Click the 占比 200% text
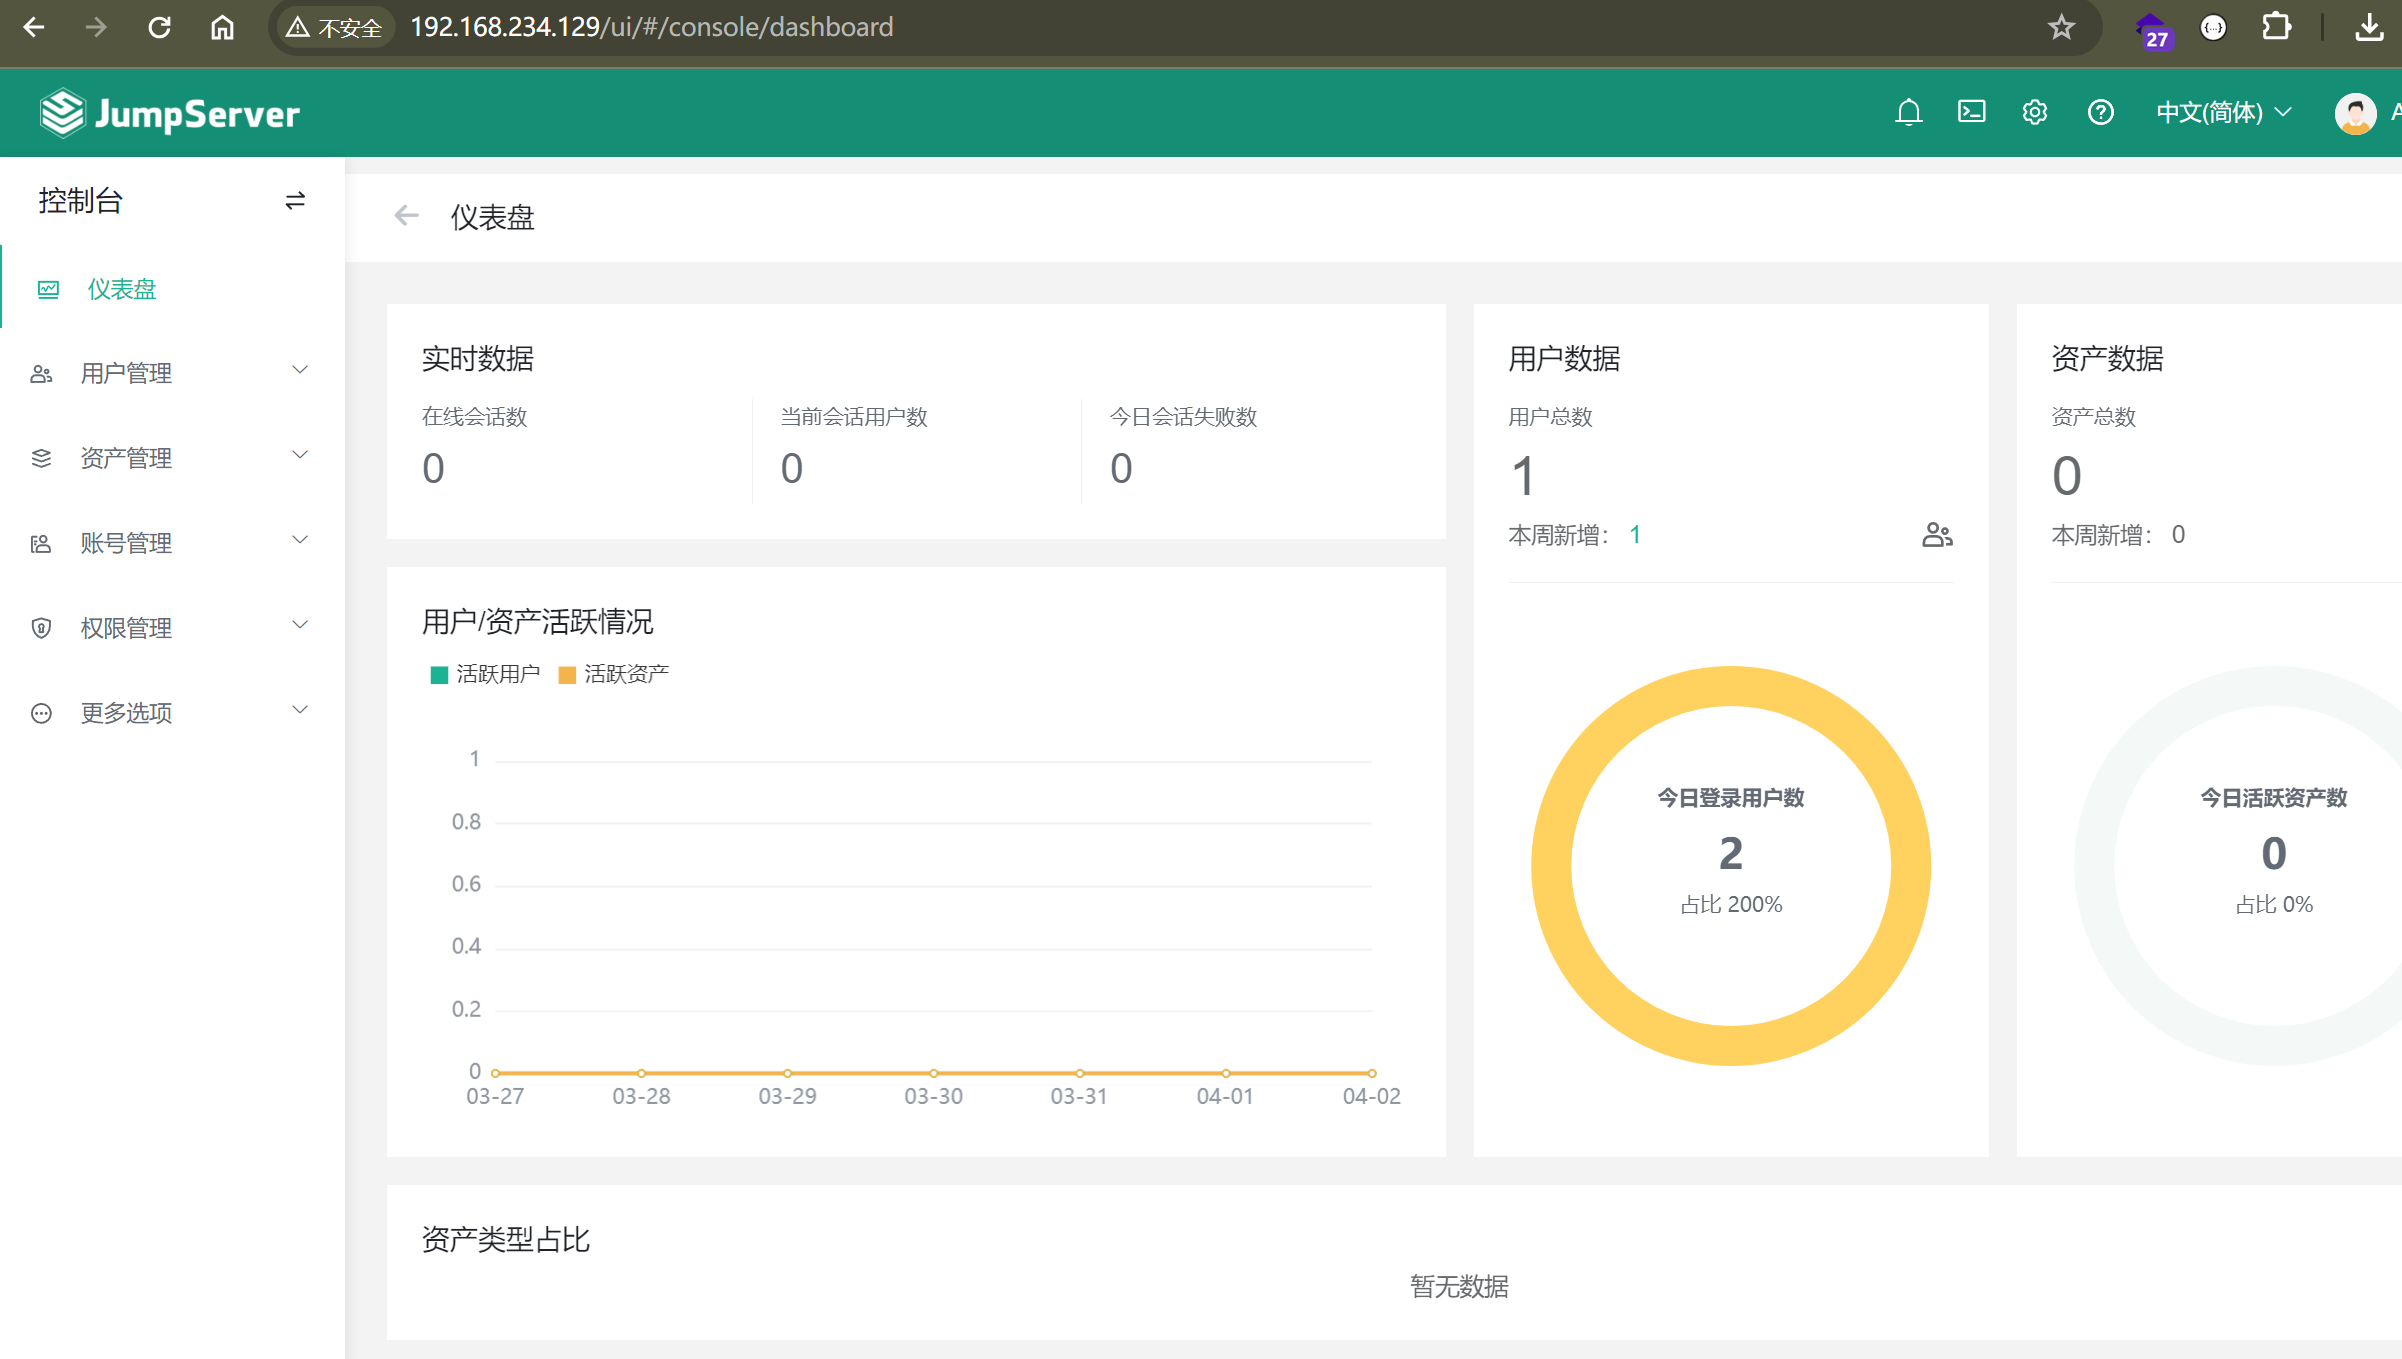Viewport: 2402px width, 1359px height. coord(1731,905)
